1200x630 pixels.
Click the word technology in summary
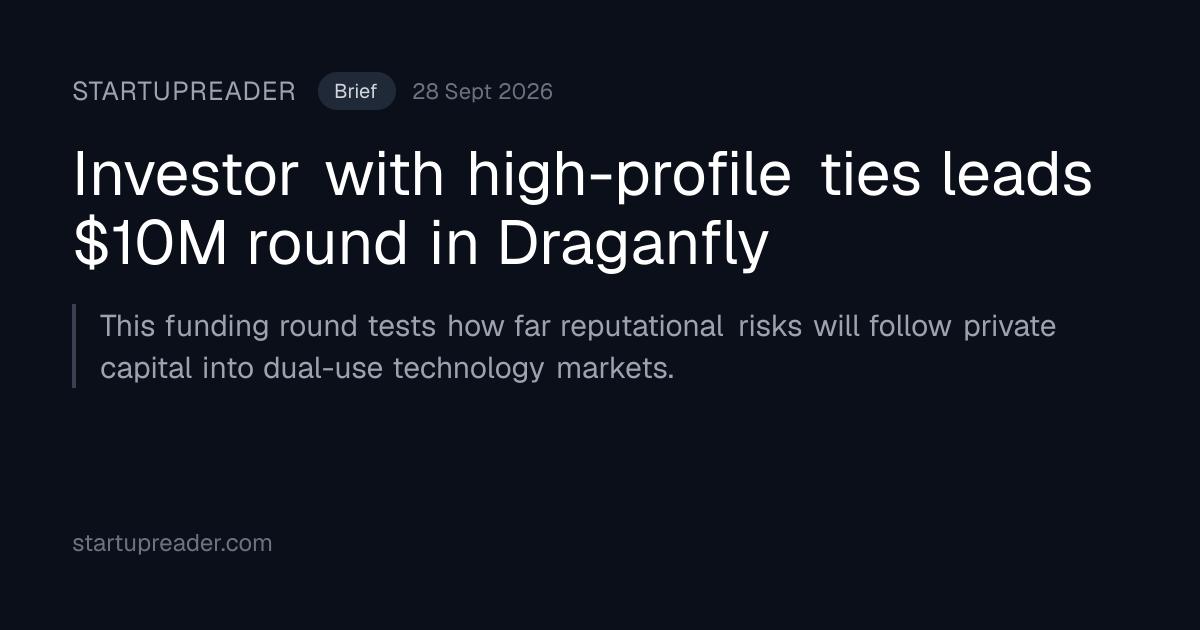pyautogui.click(x=470, y=369)
